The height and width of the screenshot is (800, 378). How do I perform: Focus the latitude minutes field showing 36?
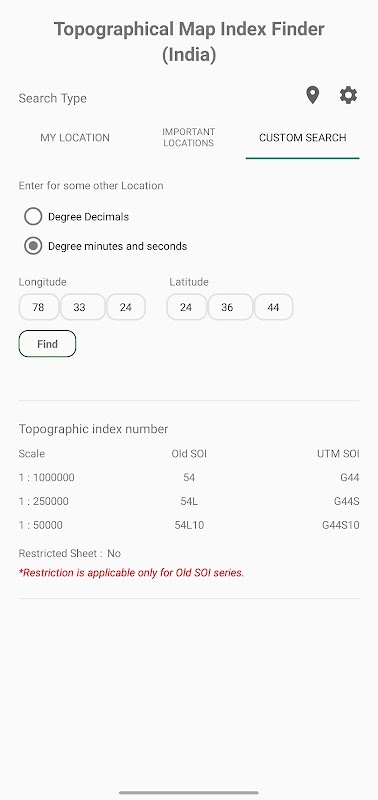click(x=230, y=307)
